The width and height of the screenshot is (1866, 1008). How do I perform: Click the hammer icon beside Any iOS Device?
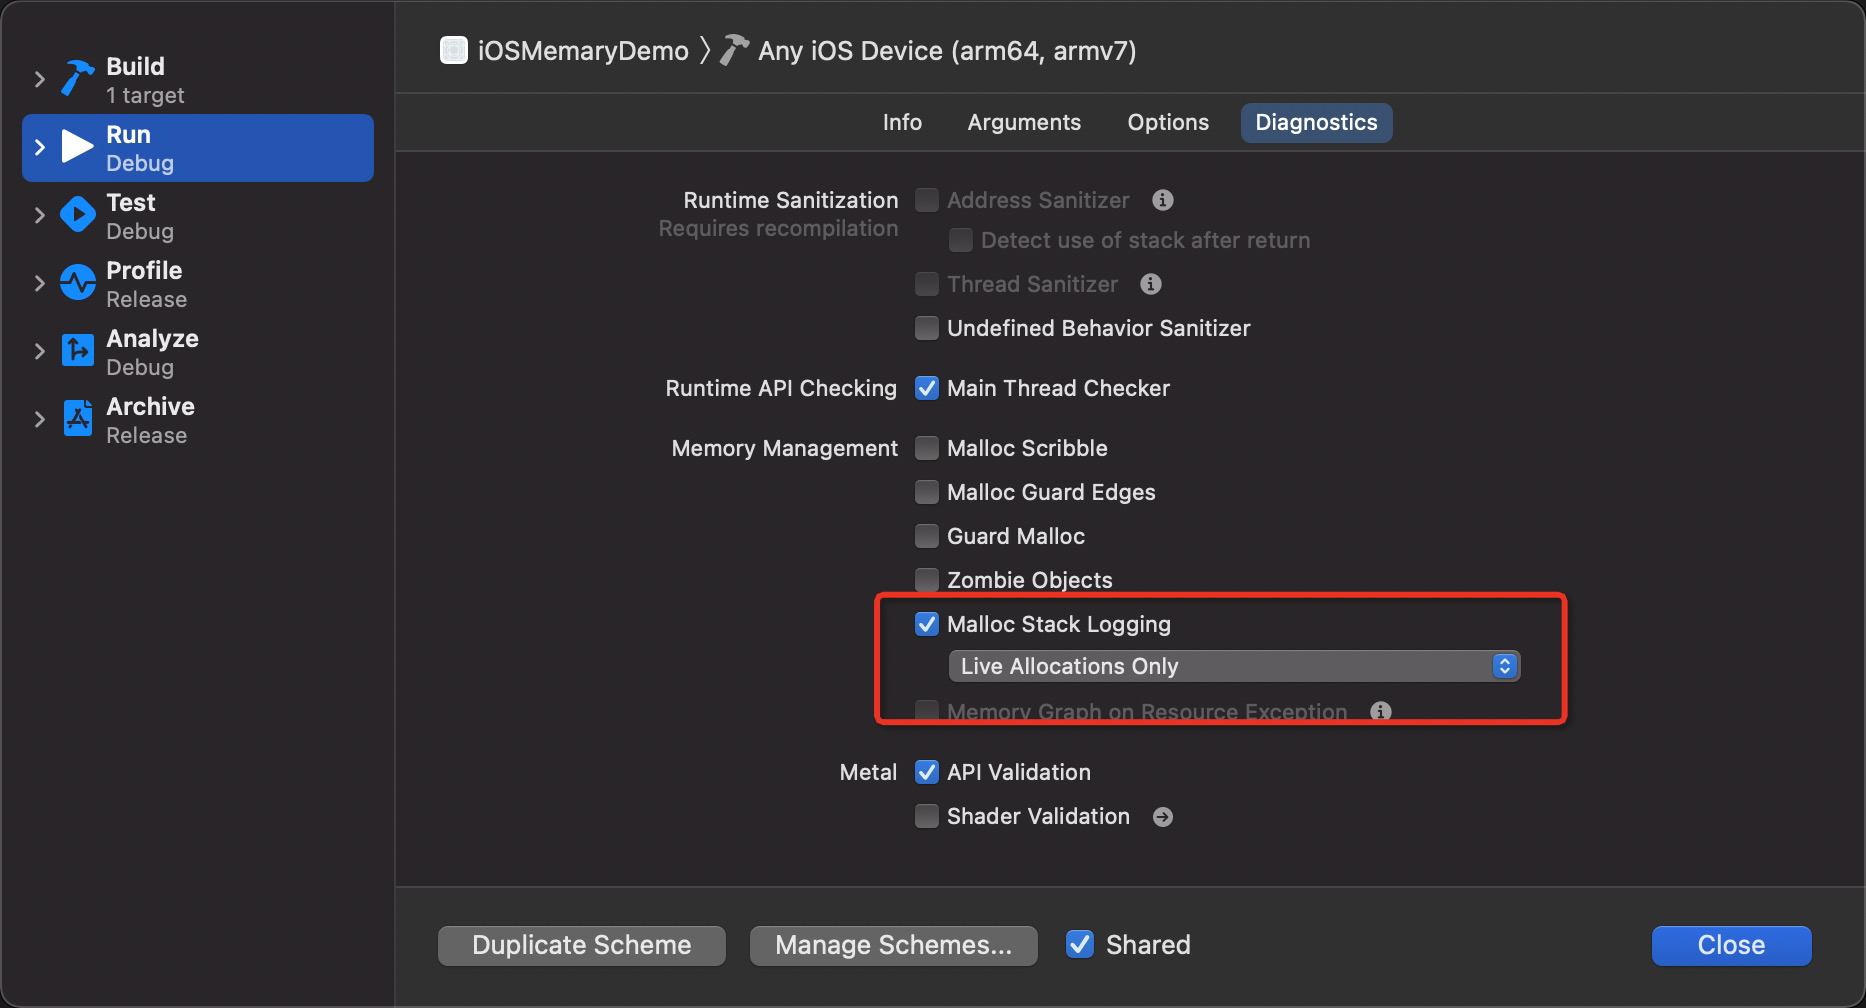tap(734, 50)
